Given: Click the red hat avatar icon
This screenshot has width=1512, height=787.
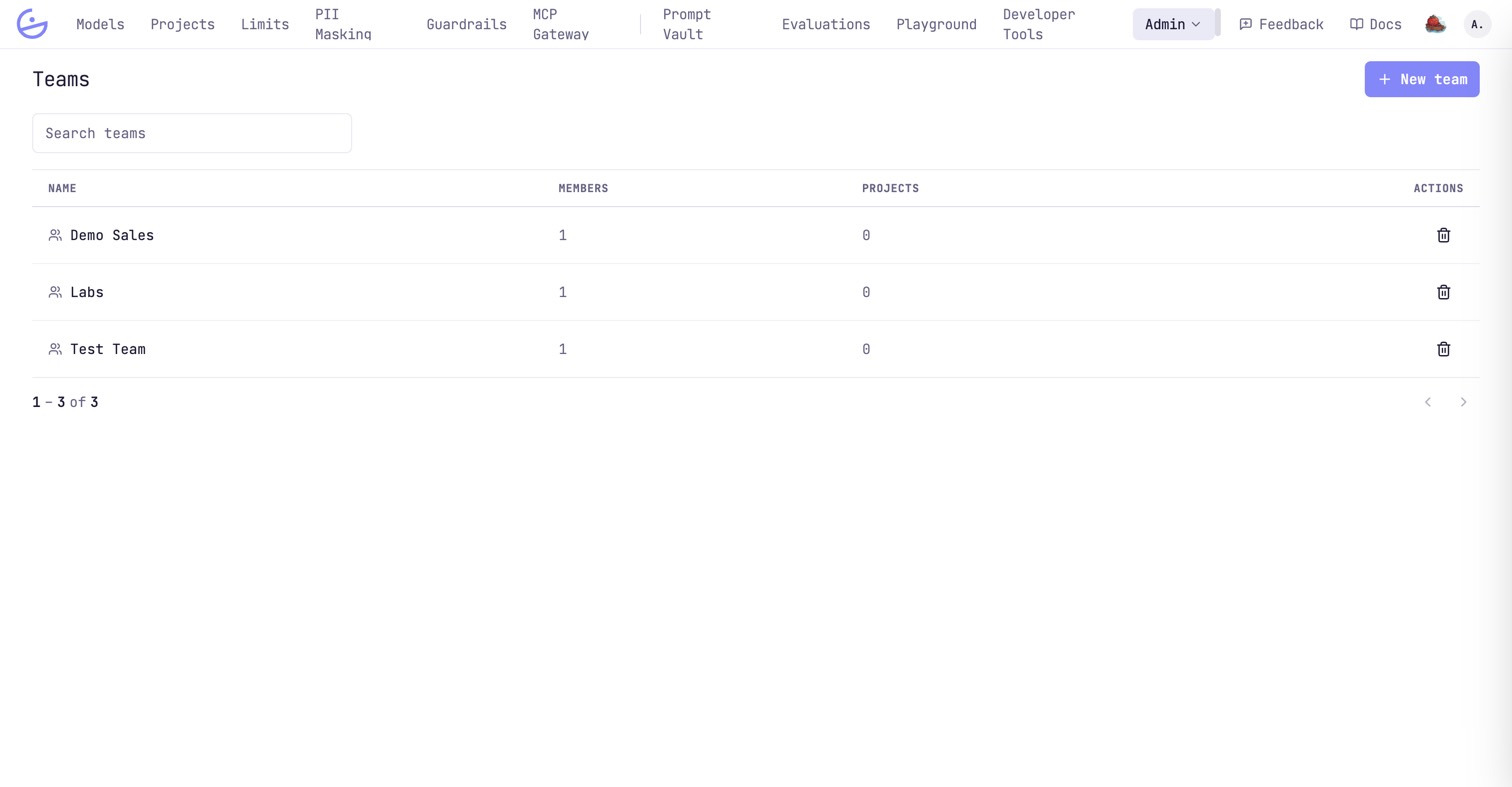Looking at the screenshot, I should click(x=1435, y=24).
